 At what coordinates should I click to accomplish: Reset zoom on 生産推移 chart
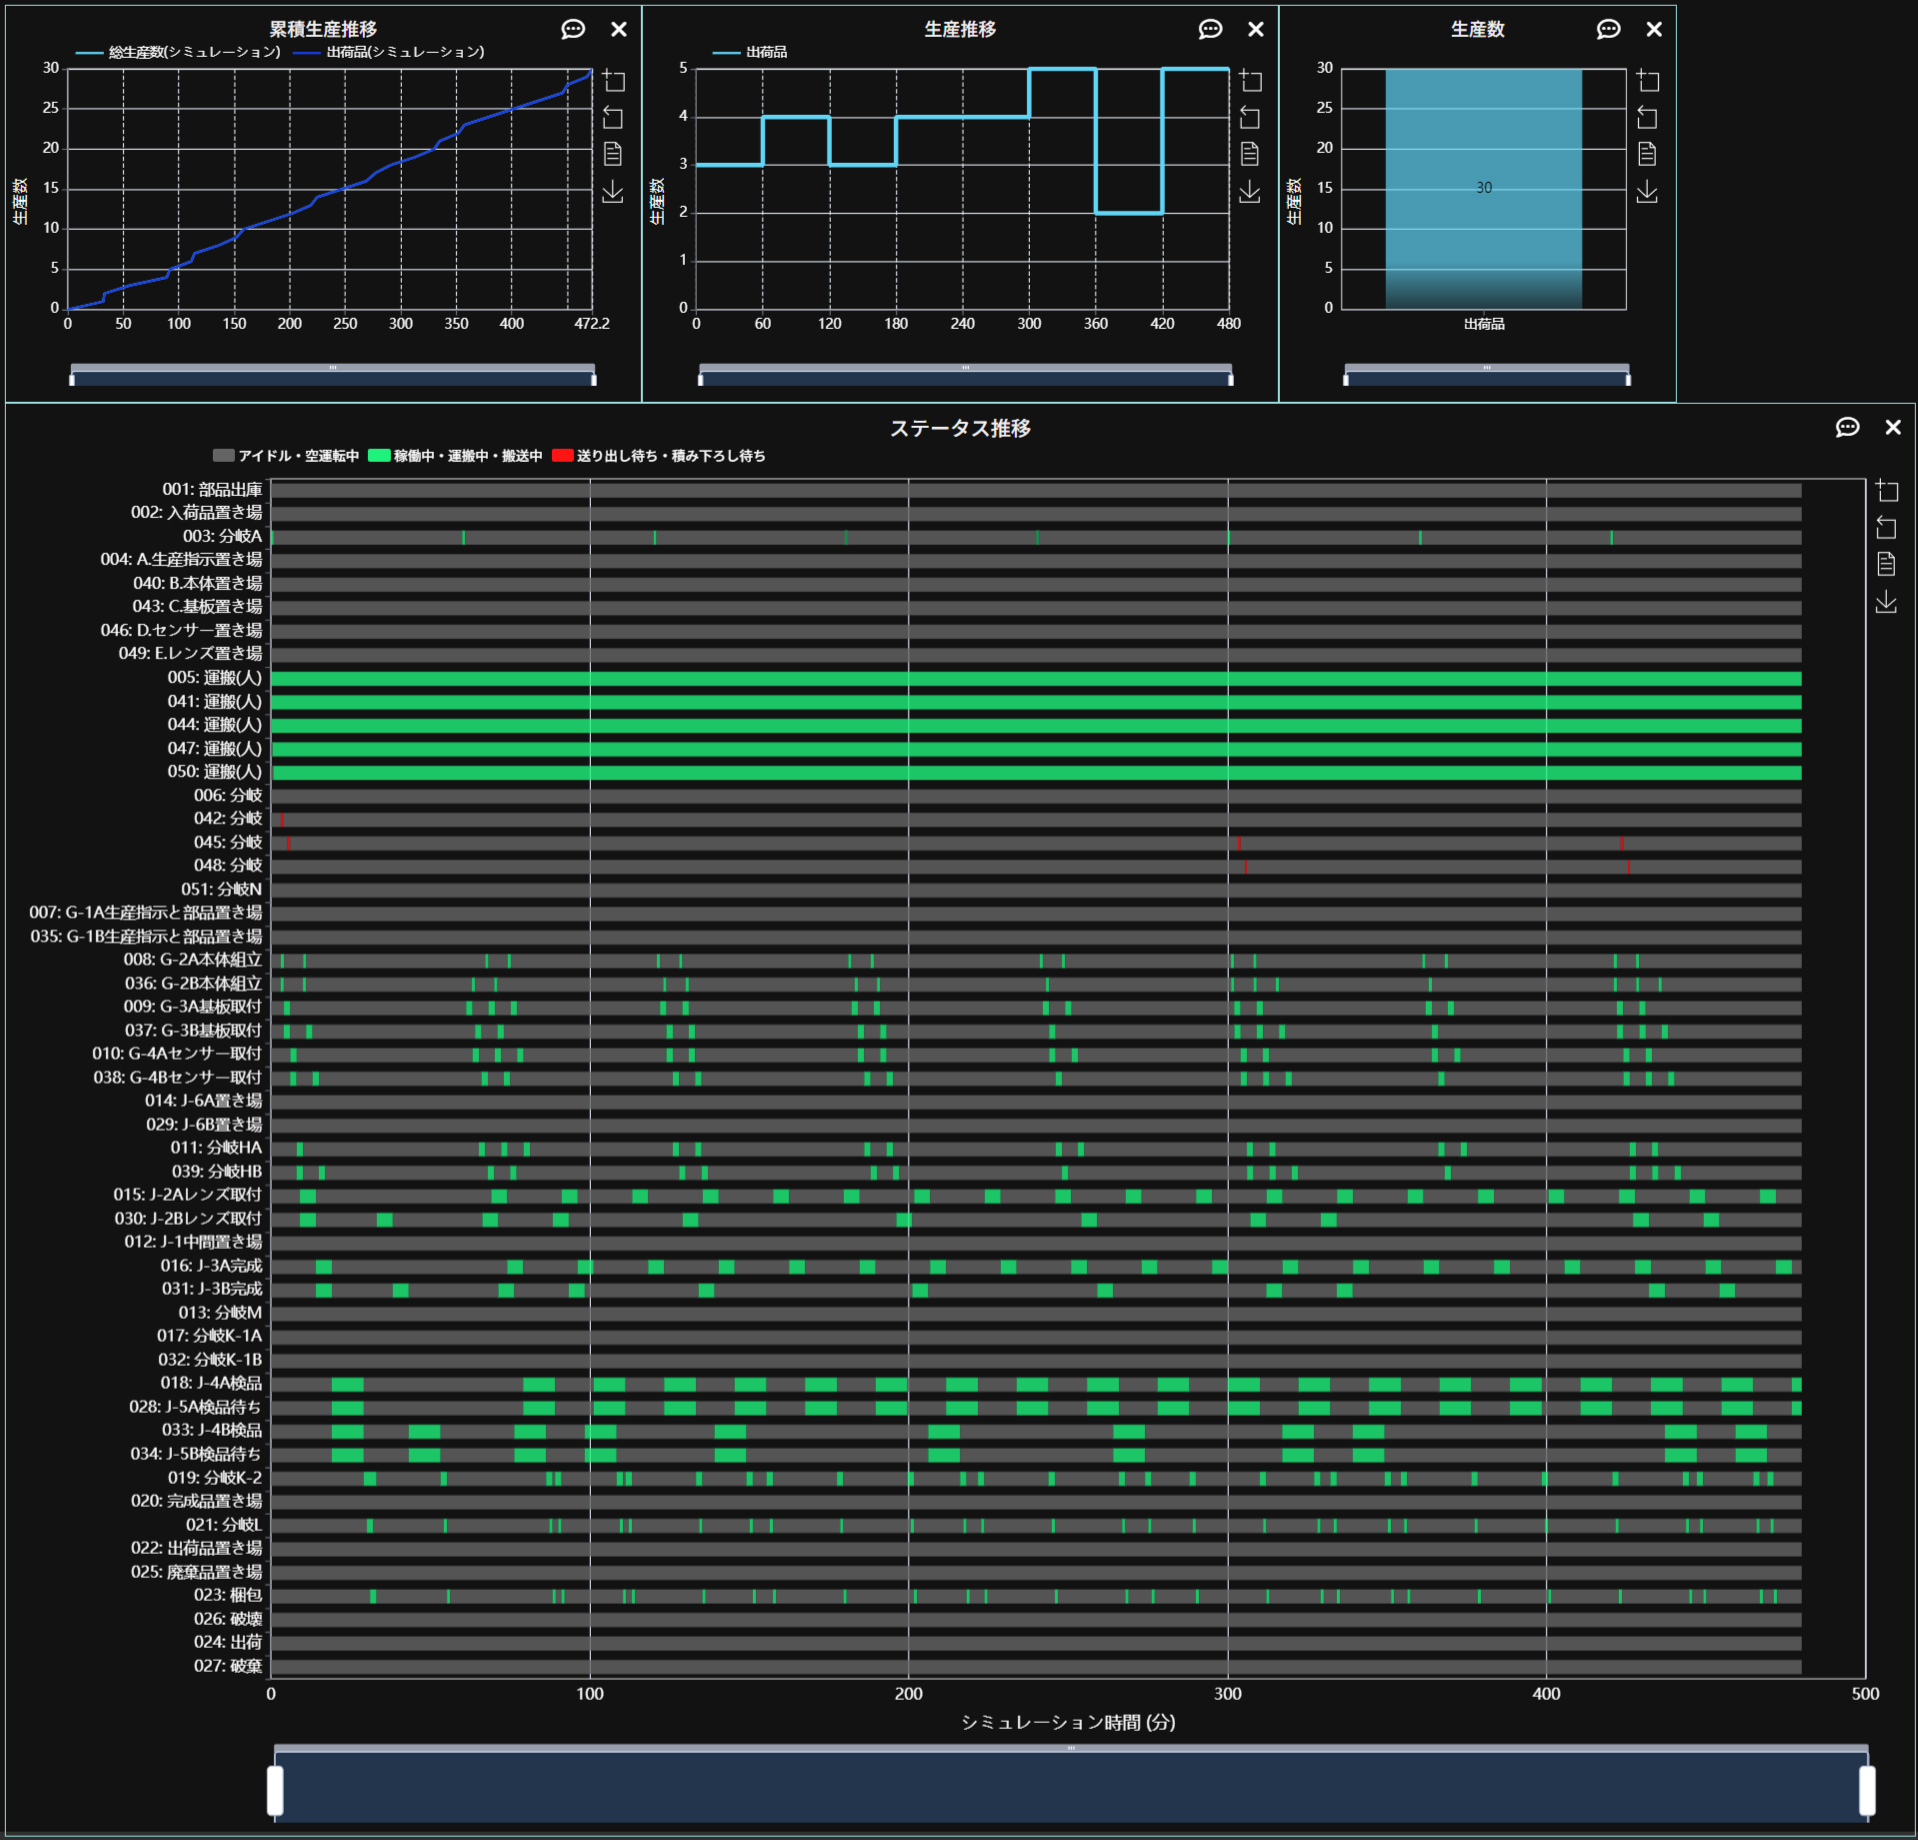(x=1250, y=118)
